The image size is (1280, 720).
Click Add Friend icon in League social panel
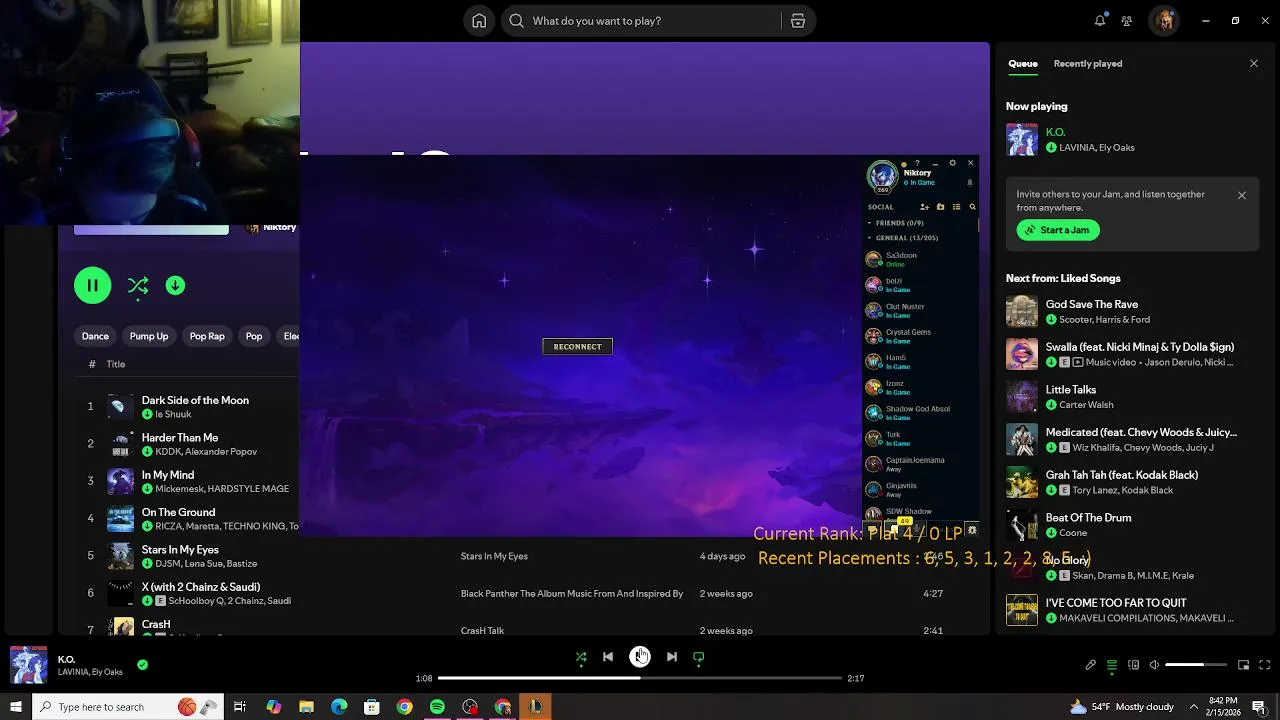click(x=924, y=207)
